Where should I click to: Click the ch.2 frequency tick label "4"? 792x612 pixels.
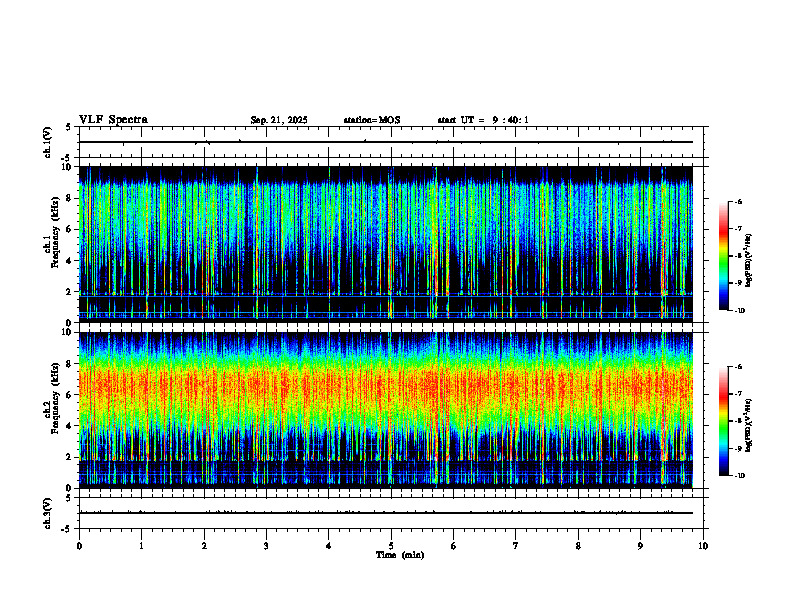click(69, 427)
